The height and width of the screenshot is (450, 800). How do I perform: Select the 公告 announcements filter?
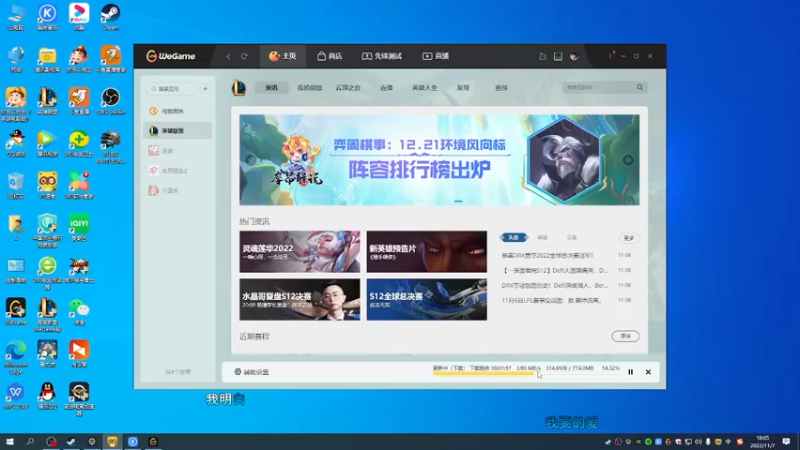571,237
